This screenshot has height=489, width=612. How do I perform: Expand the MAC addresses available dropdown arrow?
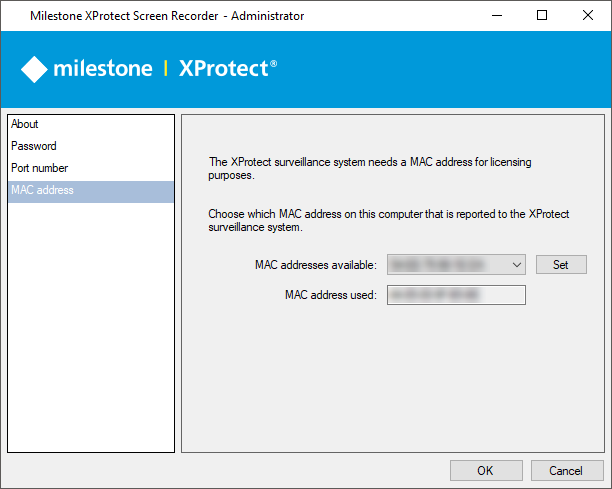coord(516,265)
